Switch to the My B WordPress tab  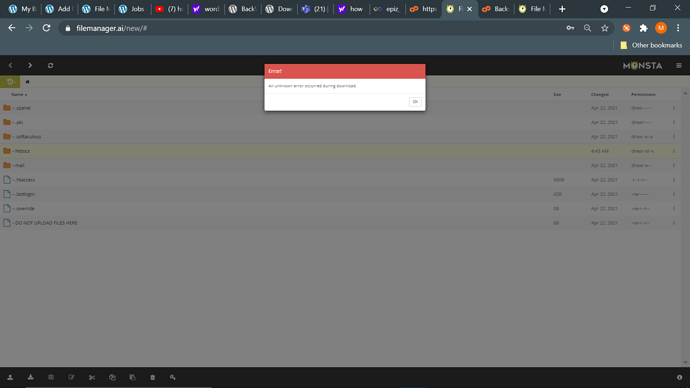click(22, 9)
